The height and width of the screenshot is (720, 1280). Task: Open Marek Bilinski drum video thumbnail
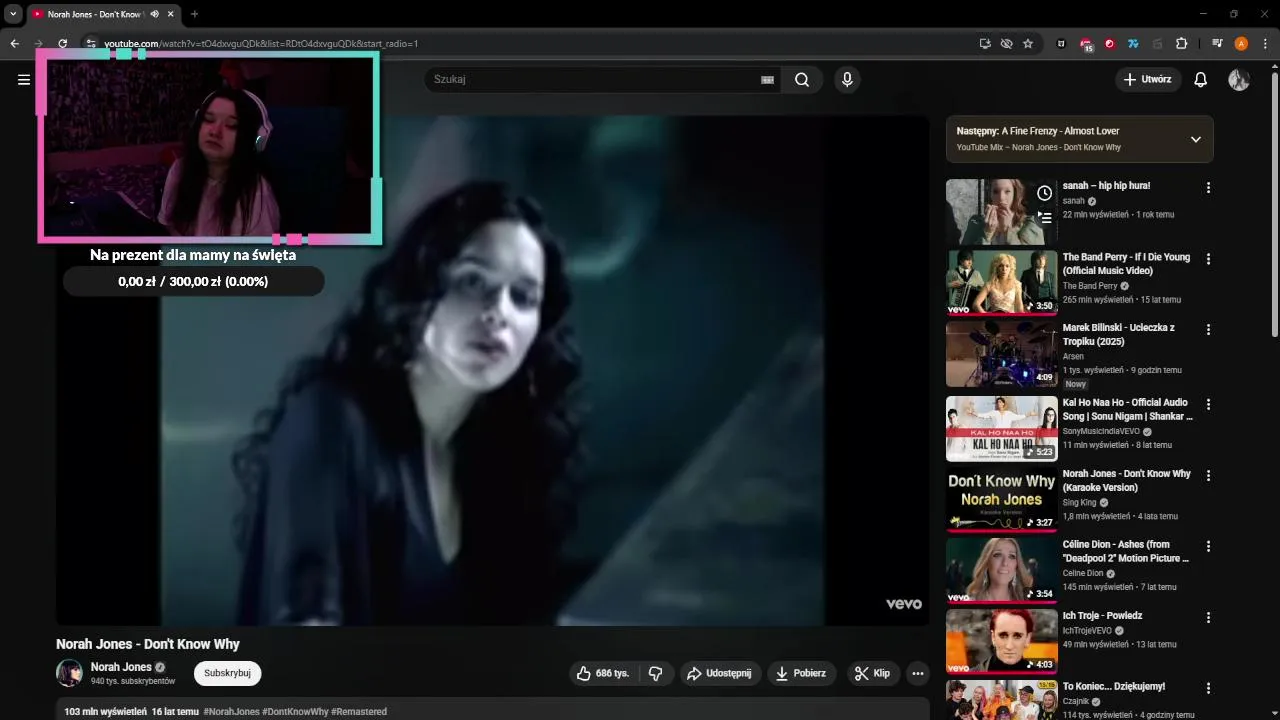click(1001, 354)
